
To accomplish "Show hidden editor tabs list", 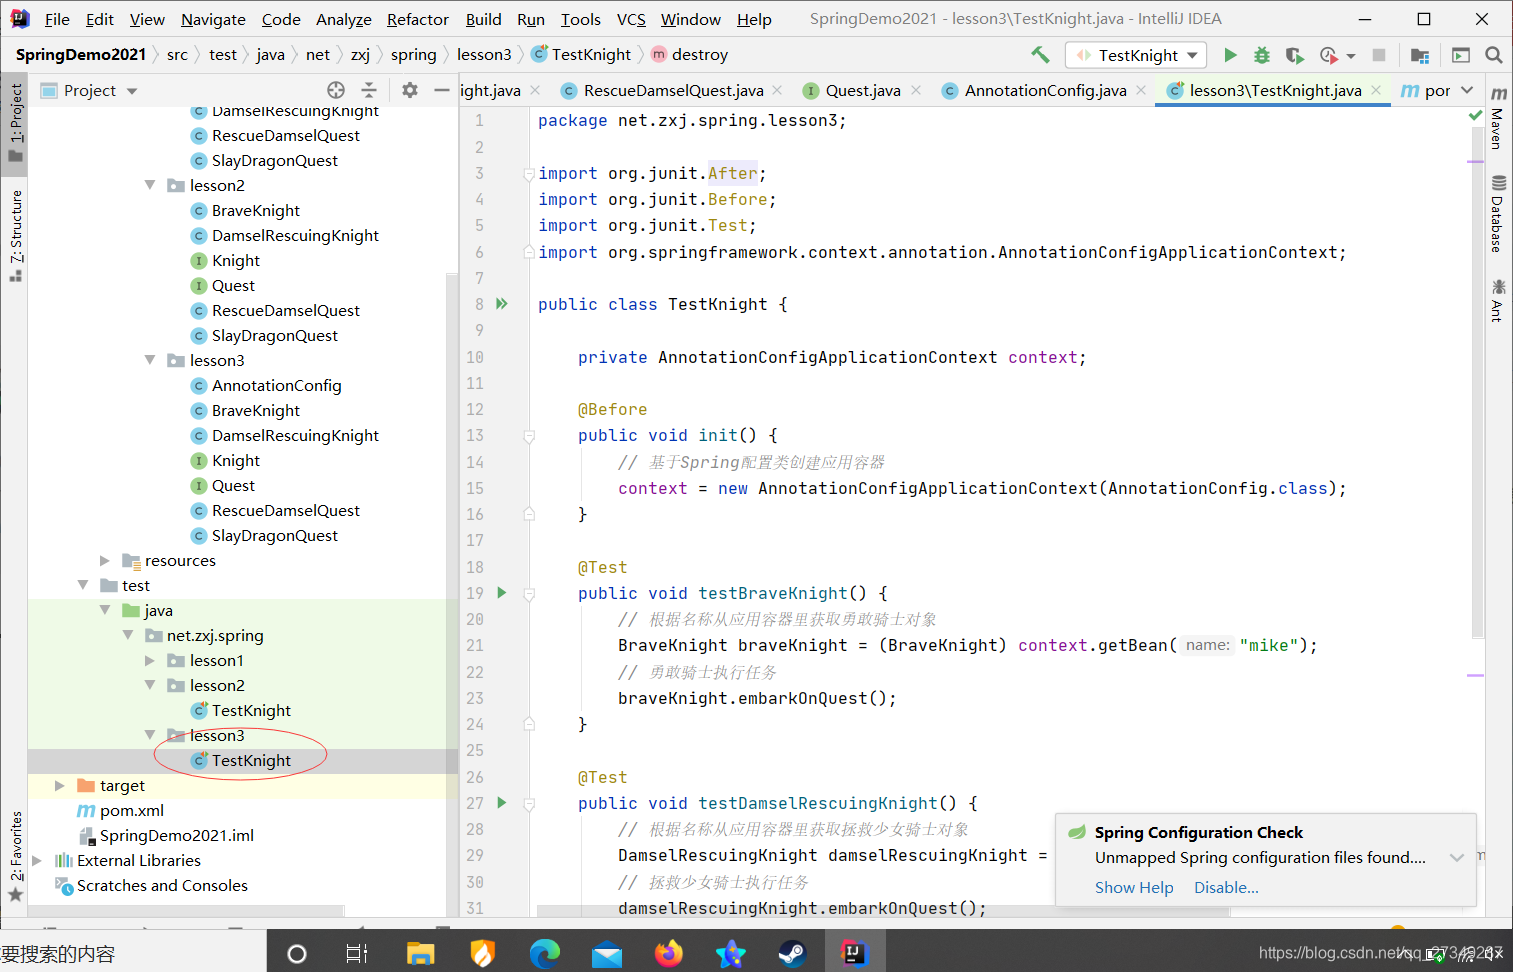I will point(1467,90).
